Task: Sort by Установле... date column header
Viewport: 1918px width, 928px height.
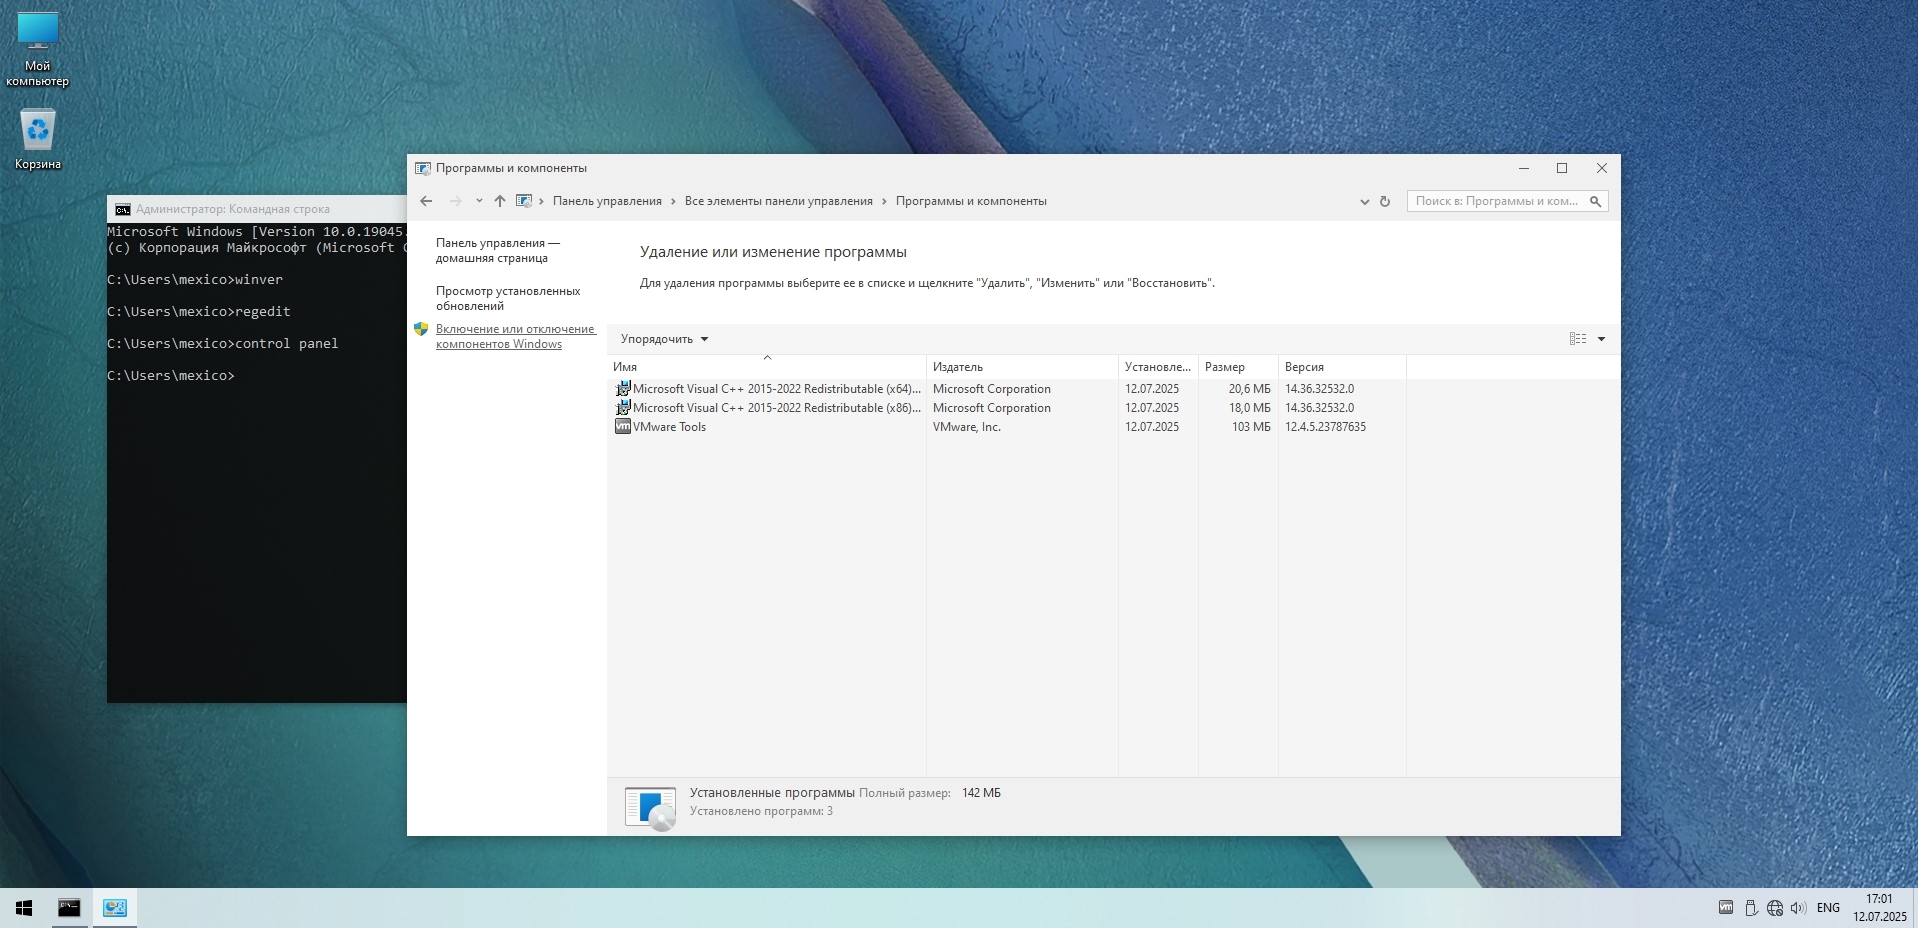Action: tap(1158, 367)
